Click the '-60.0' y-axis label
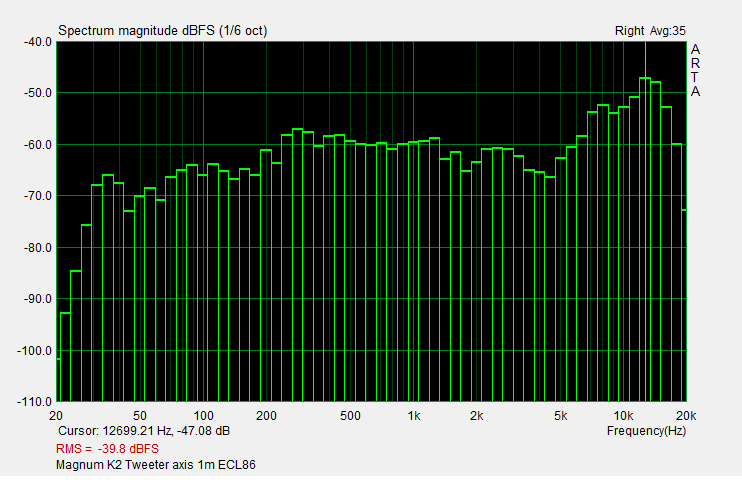Image resolution: width=742 pixels, height=480 pixels. click(x=37, y=145)
